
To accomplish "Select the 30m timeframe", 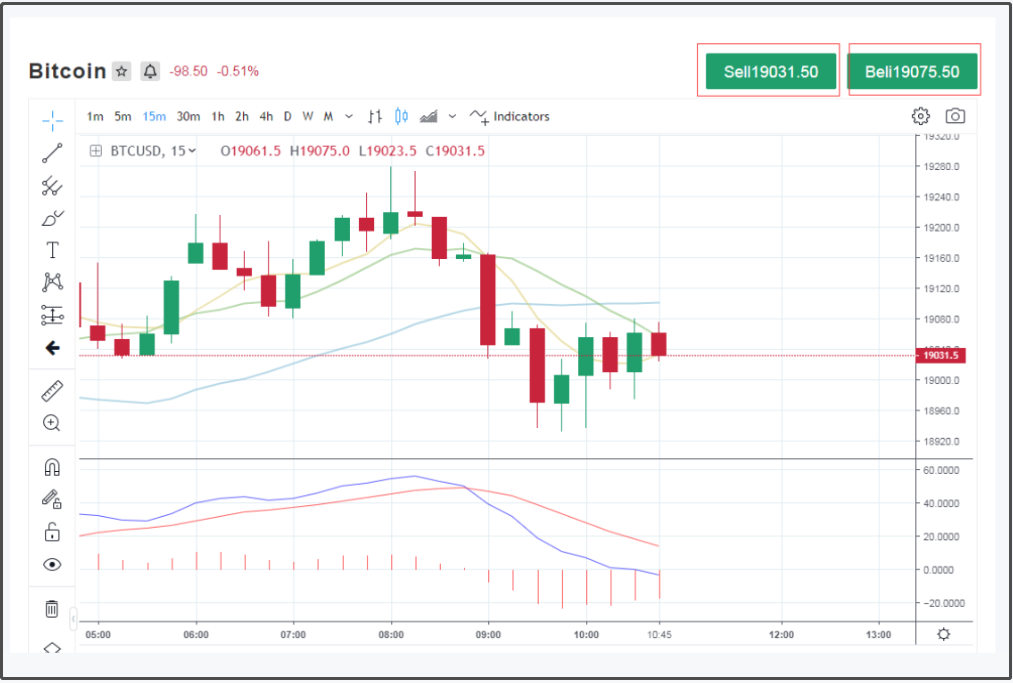I will (x=188, y=116).
